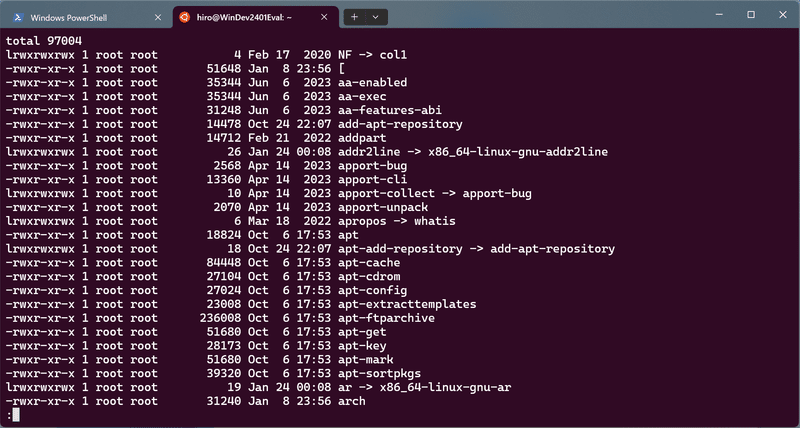The height and width of the screenshot is (428, 800).
Task: Click the '[' file name entry
Action: 341,68
